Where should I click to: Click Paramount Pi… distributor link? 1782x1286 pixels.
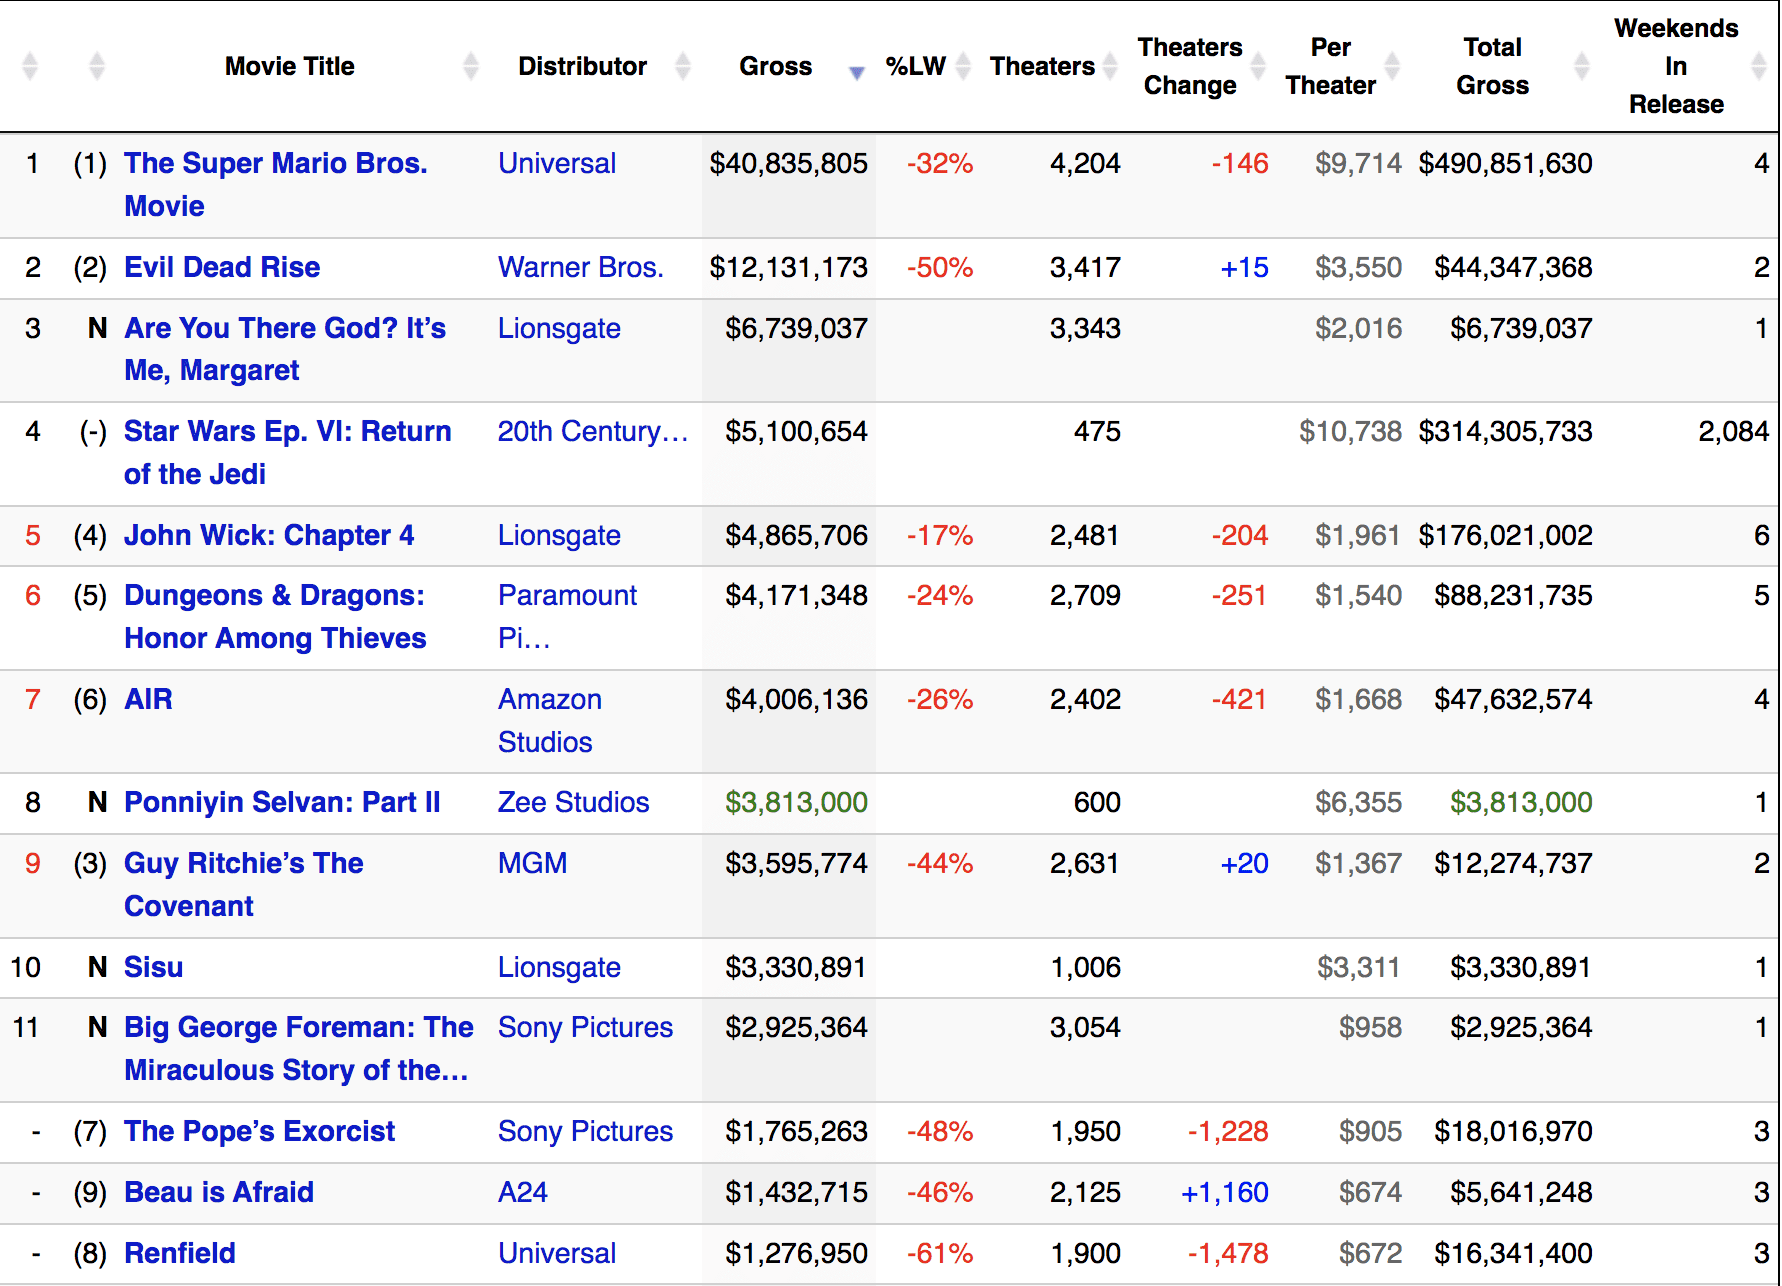click(x=567, y=616)
